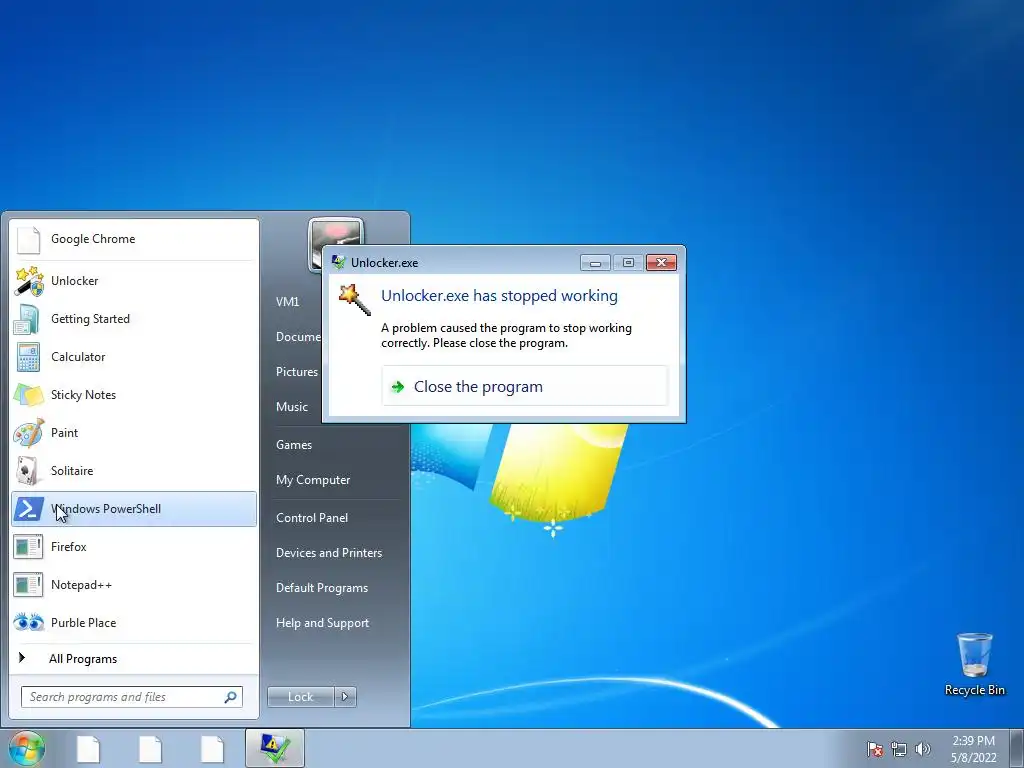Open Games from Start menu
This screenshot has height=768, width=1024.
click(294, 445)
